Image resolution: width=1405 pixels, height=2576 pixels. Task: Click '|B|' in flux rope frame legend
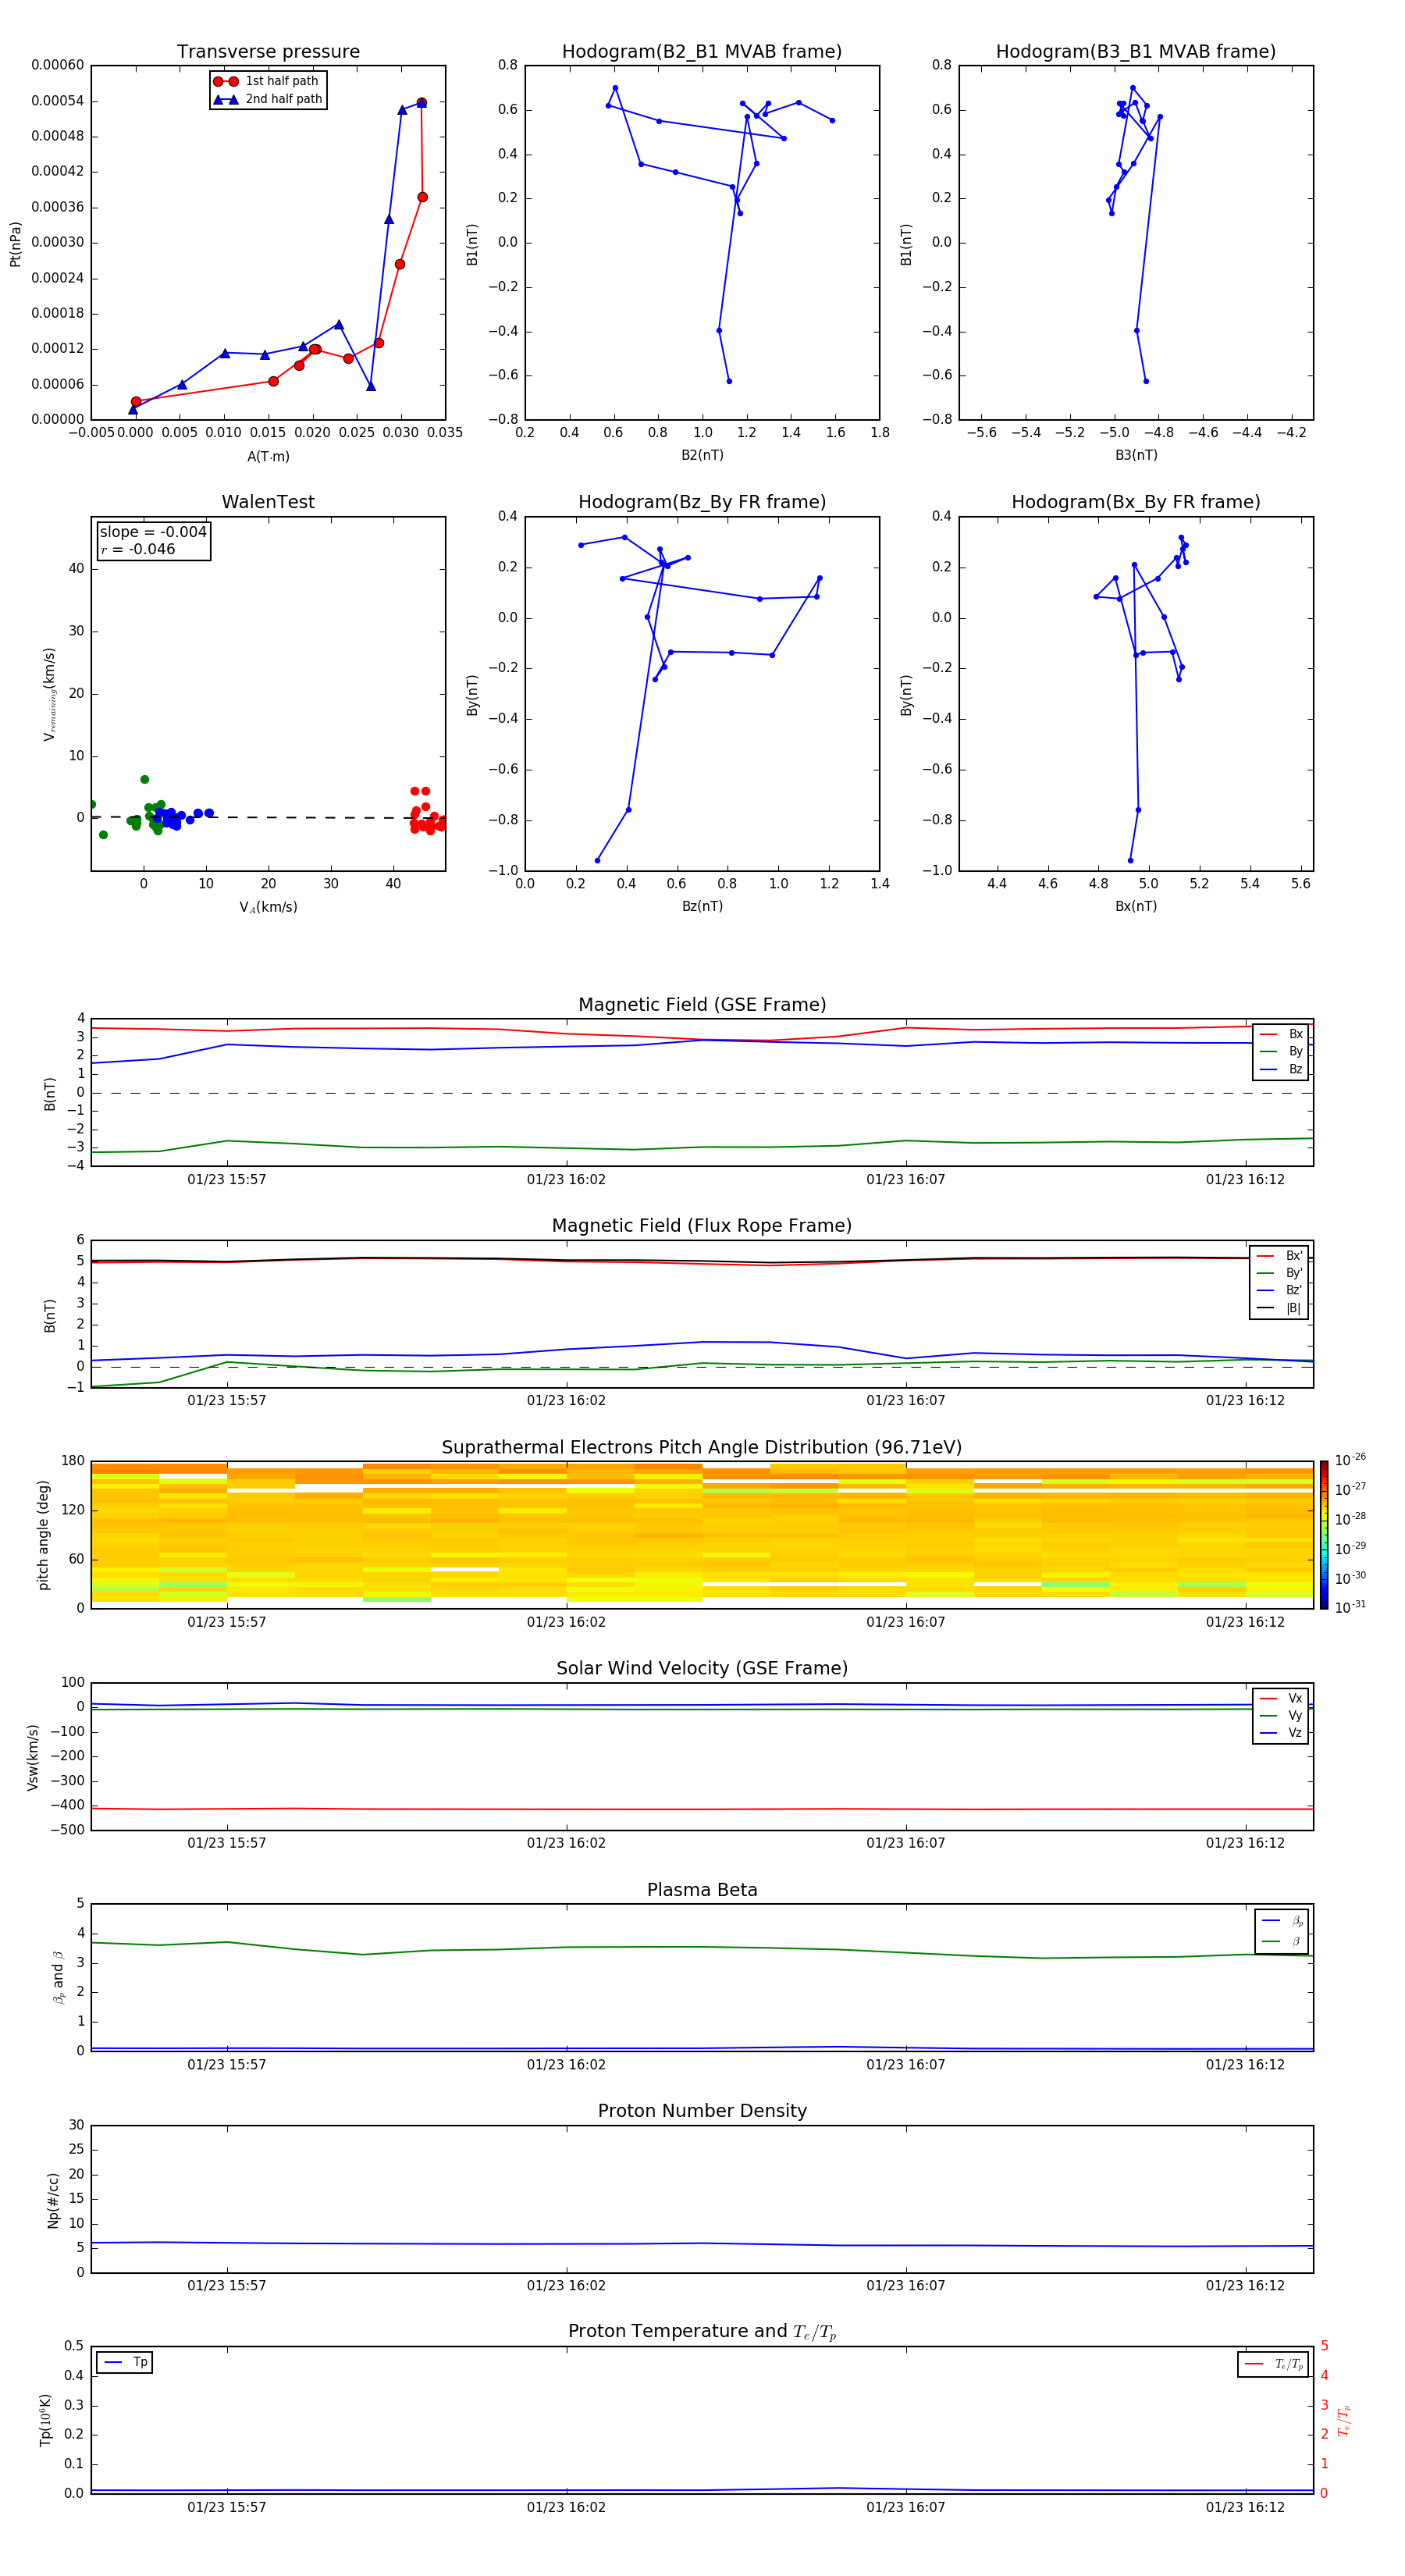(x=1293, y=1308)
